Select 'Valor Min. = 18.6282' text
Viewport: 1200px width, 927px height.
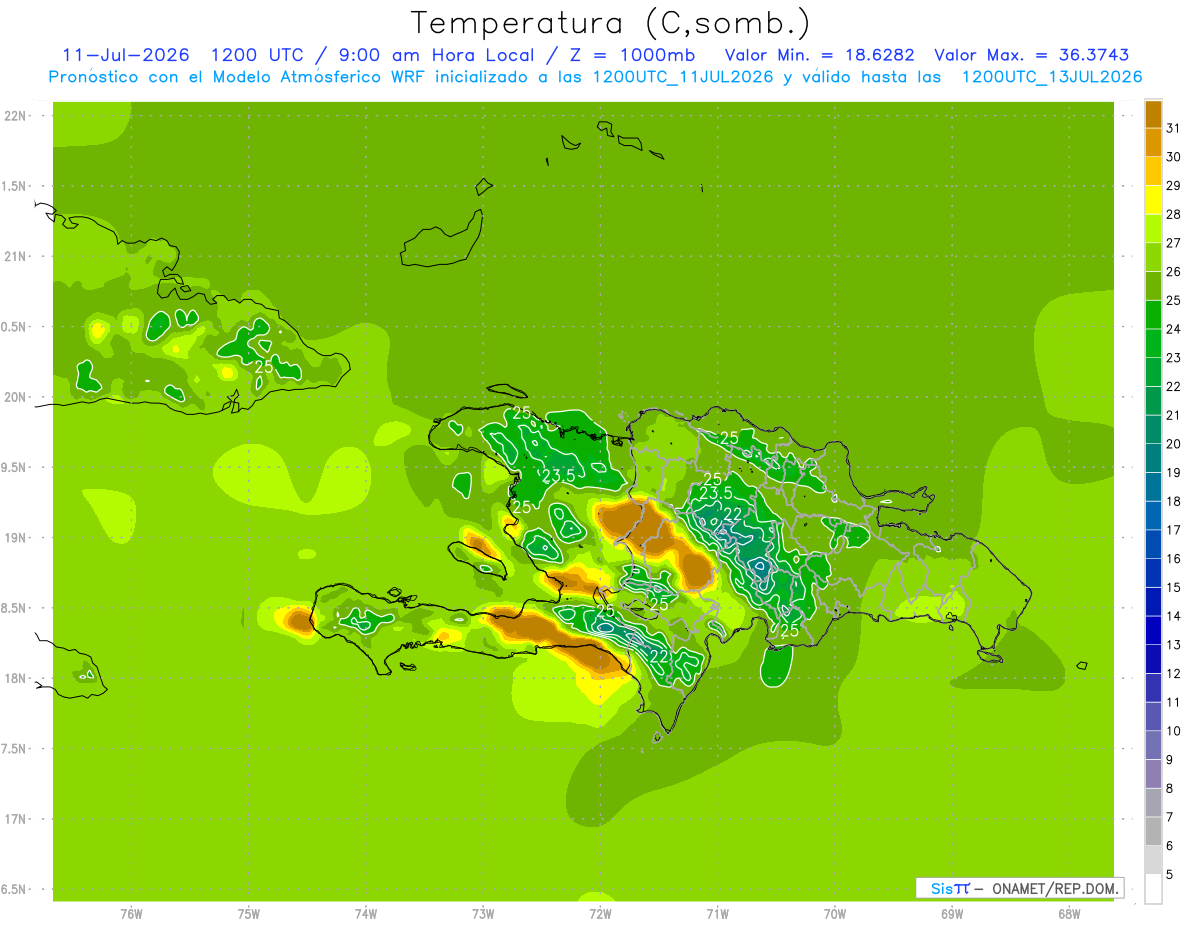(820, 55)
